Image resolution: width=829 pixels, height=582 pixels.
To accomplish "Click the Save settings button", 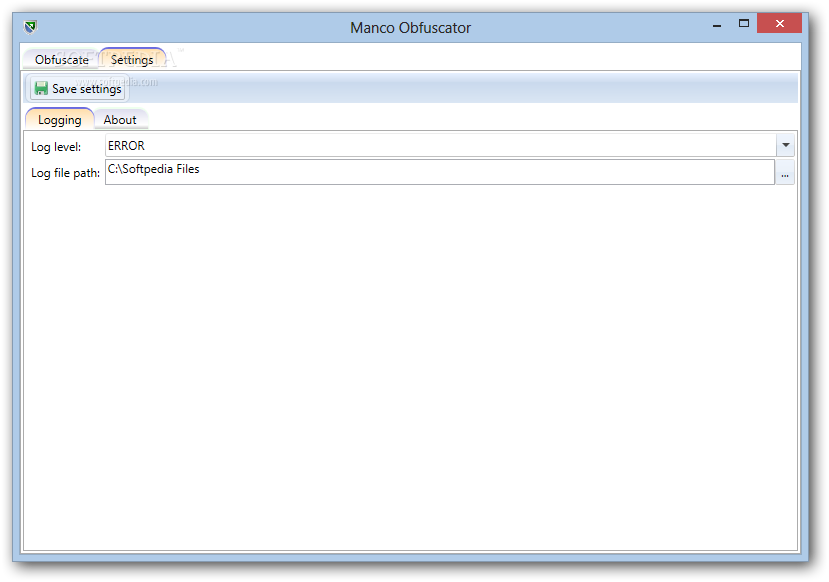I will tap(78, 88).
